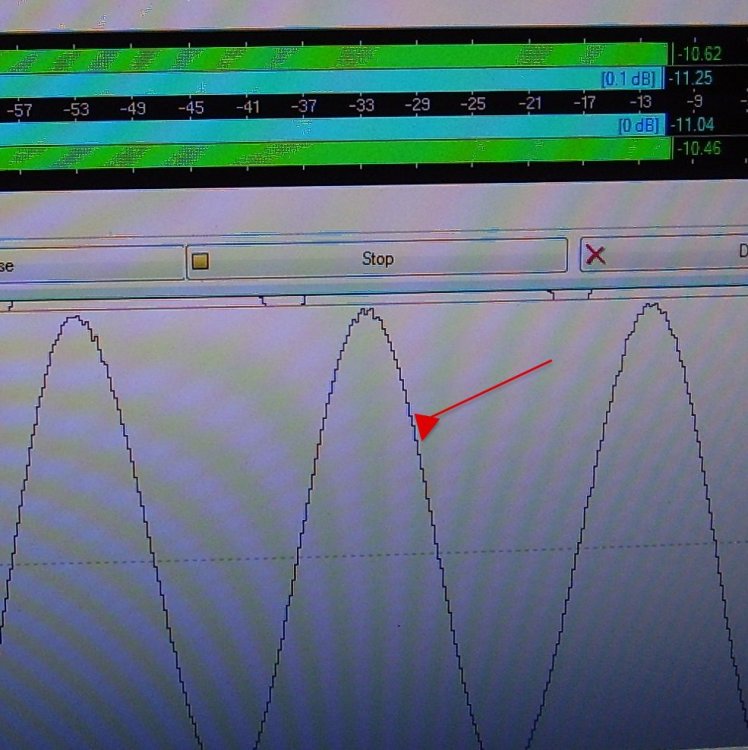
Task: Click the upper cyan RMS meter bar
Action: click(x=300, y=81)
